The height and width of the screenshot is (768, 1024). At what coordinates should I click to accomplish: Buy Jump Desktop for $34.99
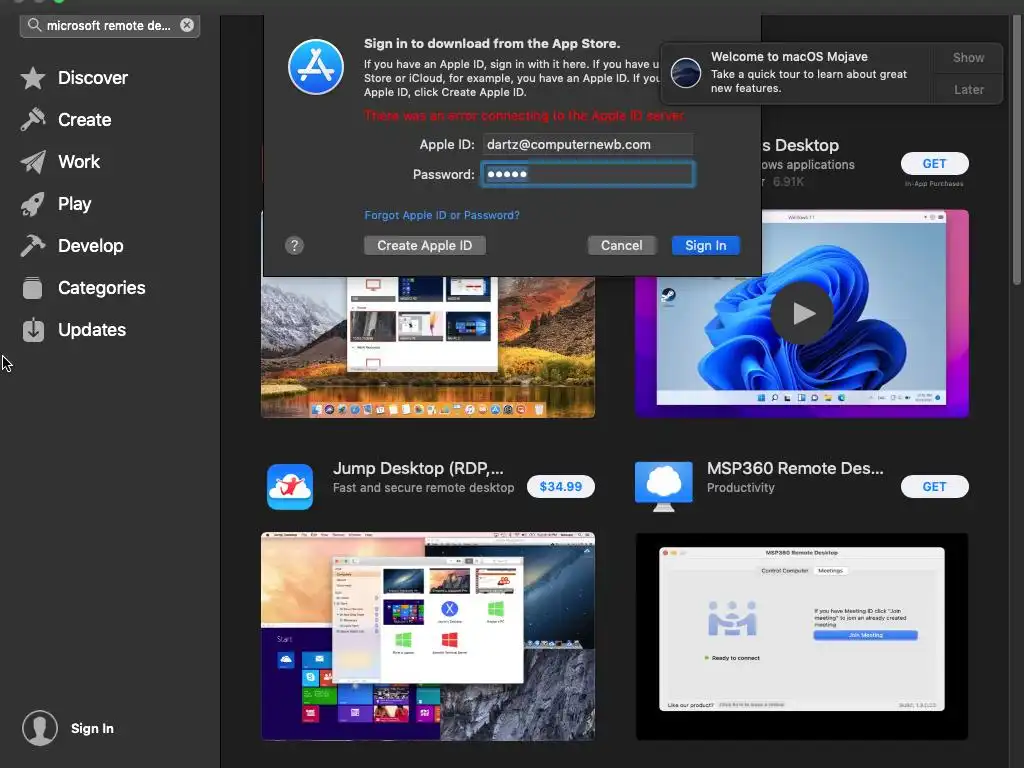560,487
